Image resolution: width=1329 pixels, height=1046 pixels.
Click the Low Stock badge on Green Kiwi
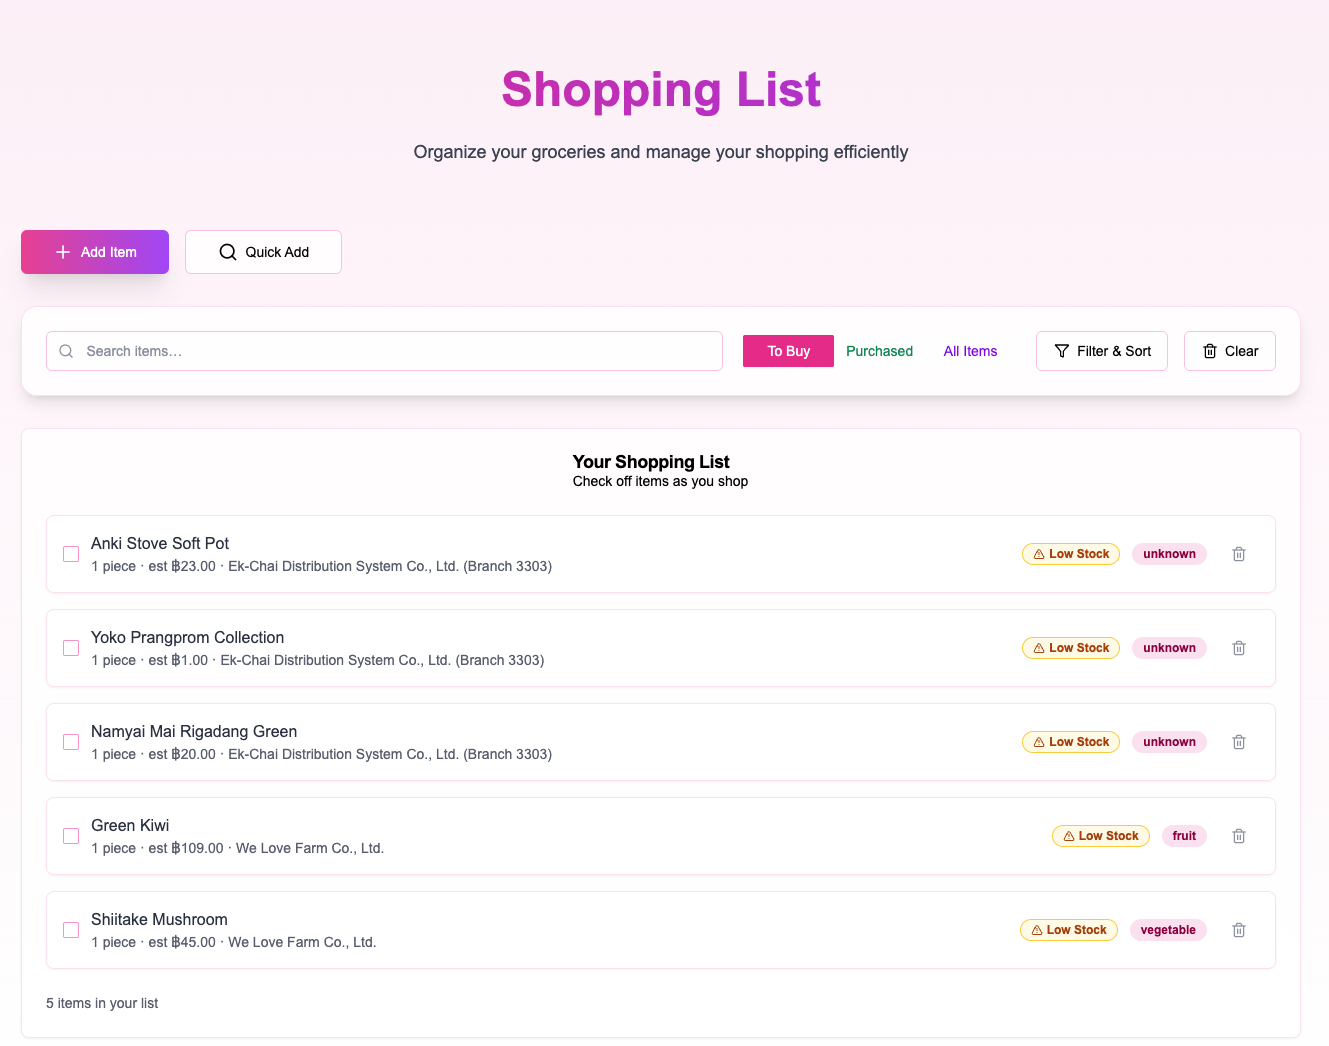click(x=1101, y=836)
